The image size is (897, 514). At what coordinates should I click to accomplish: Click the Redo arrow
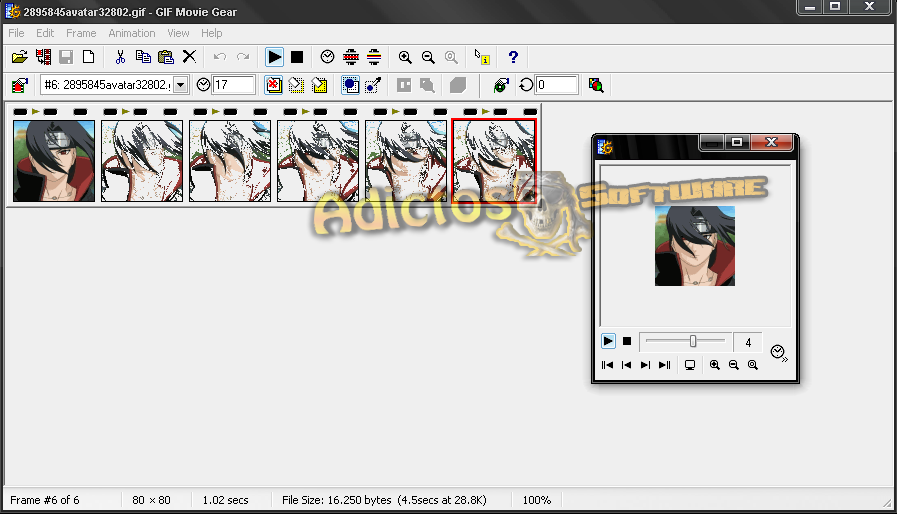click(243, 57)
